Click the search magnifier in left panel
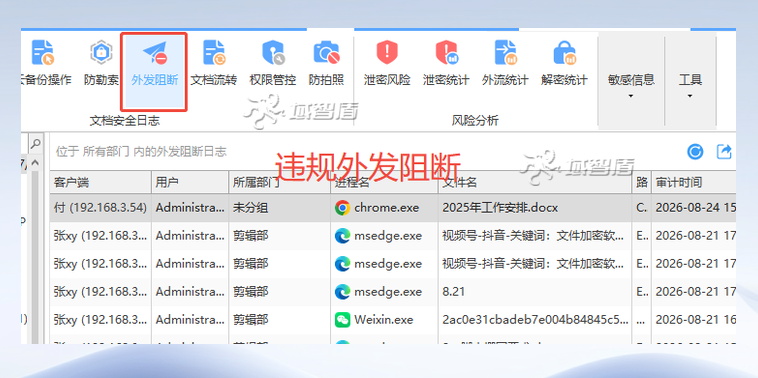 tap(35, 144)
